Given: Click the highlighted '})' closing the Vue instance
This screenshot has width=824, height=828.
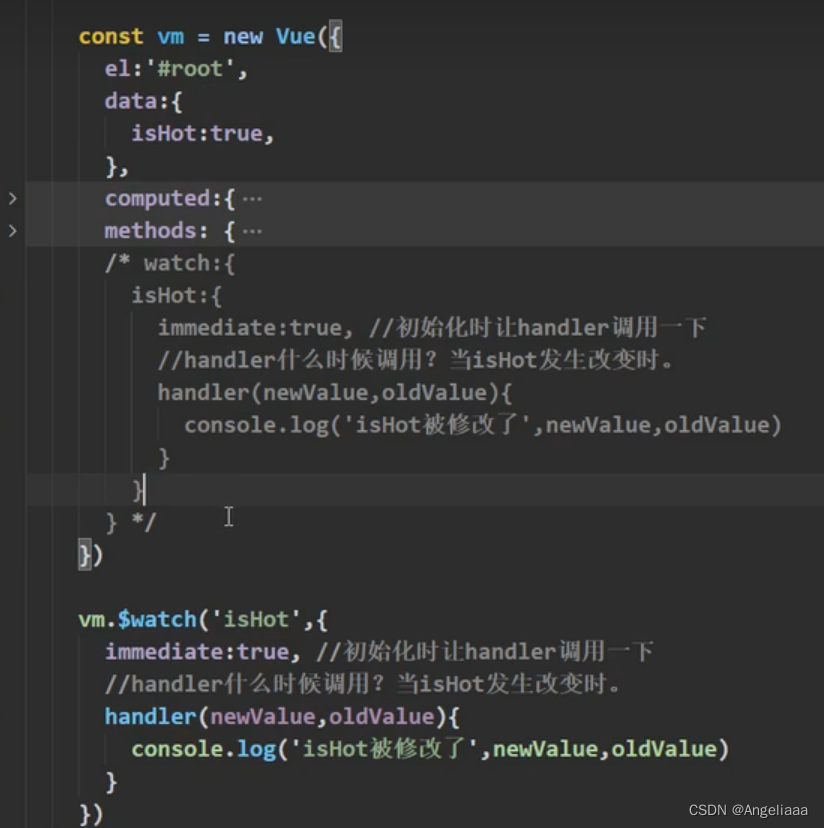Looking at the screenshot, I should 90,554.
